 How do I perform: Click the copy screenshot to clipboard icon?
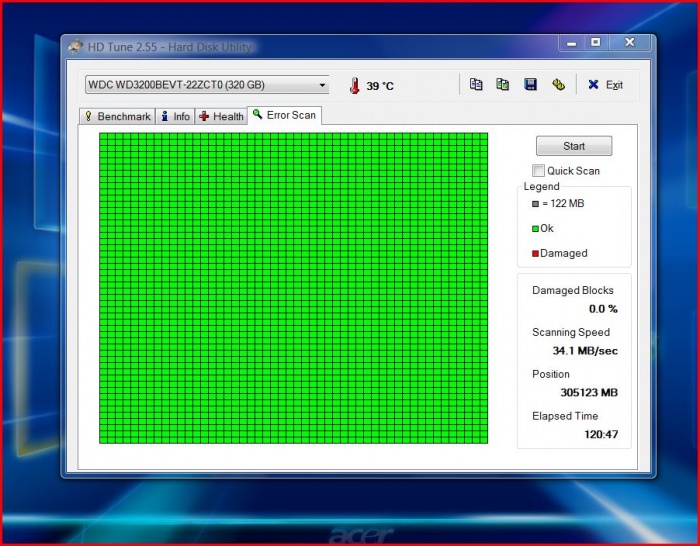click(503, 85)
